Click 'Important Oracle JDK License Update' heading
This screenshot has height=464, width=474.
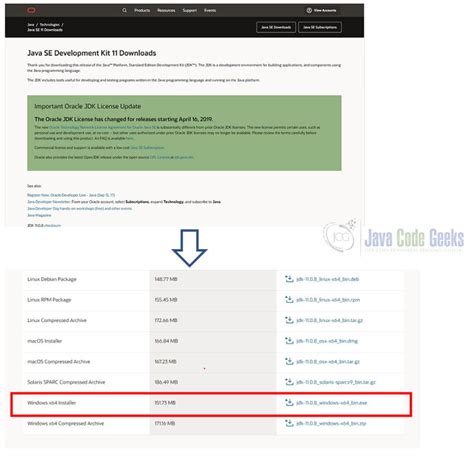pos(88,106)
